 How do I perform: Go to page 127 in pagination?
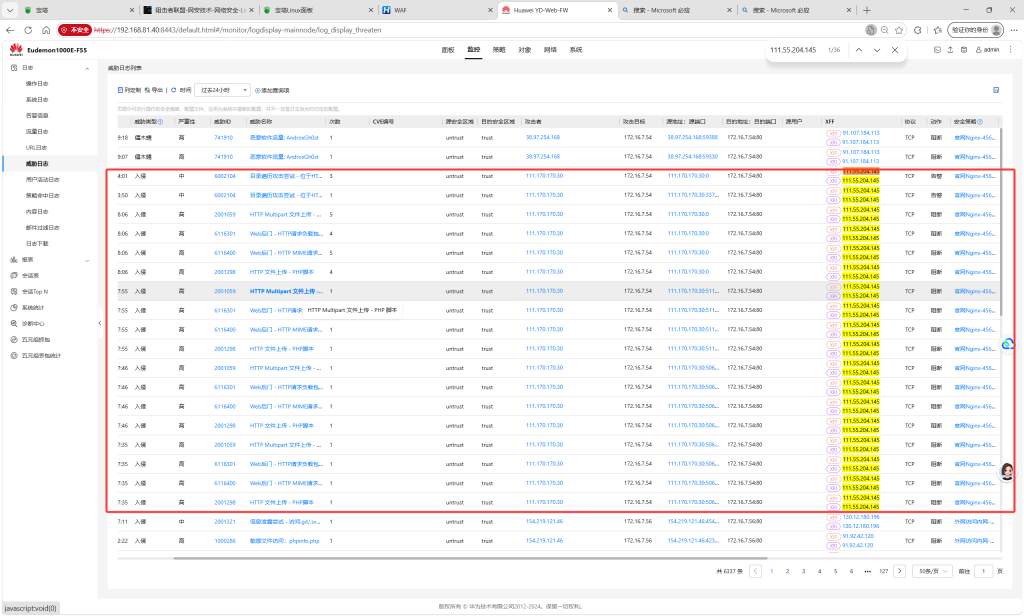pos(883,571)
